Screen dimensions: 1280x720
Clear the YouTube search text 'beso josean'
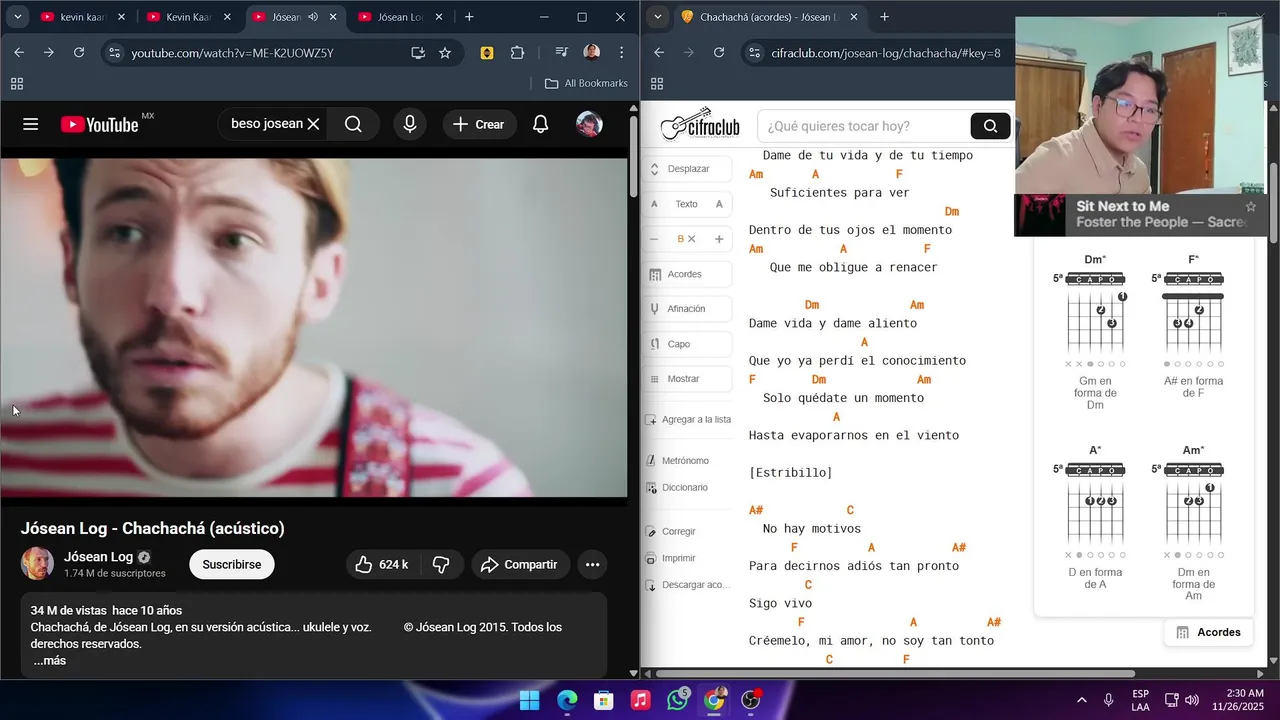click(313, 124)
